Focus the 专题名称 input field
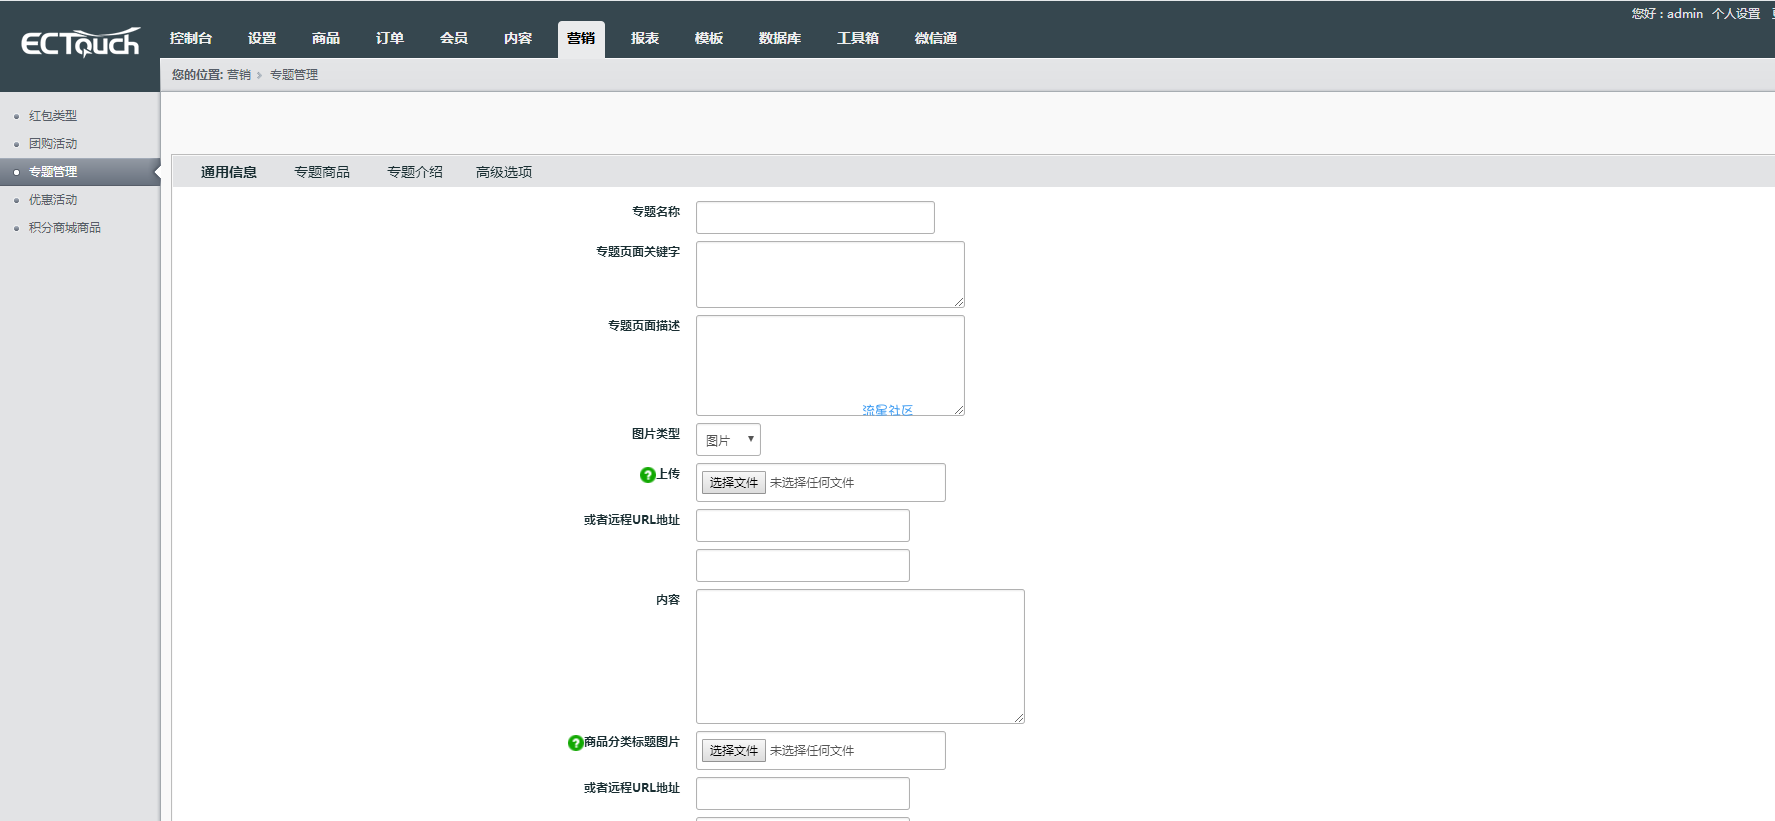 (815, 217)
